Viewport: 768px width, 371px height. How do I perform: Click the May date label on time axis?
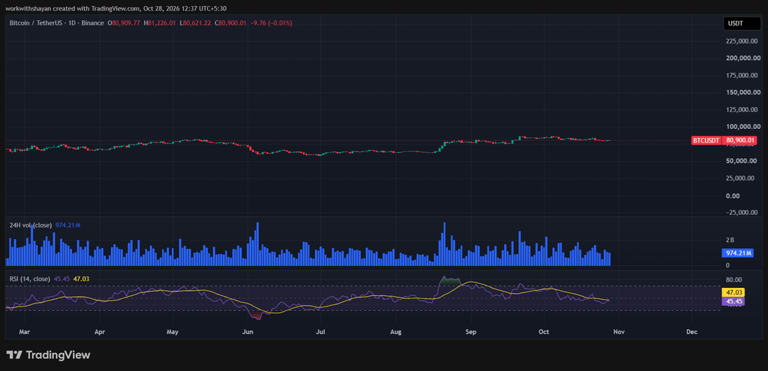(x=172, y=332)
